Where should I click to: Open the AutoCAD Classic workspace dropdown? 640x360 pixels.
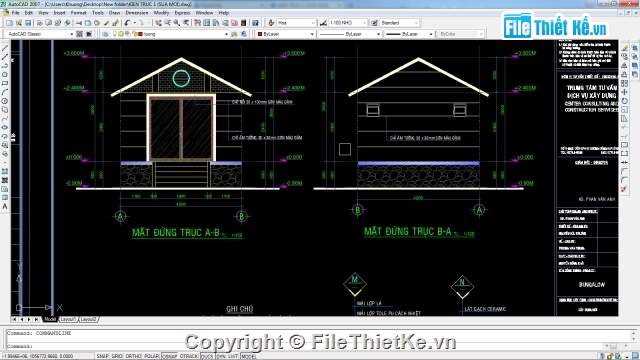point(40,34)
